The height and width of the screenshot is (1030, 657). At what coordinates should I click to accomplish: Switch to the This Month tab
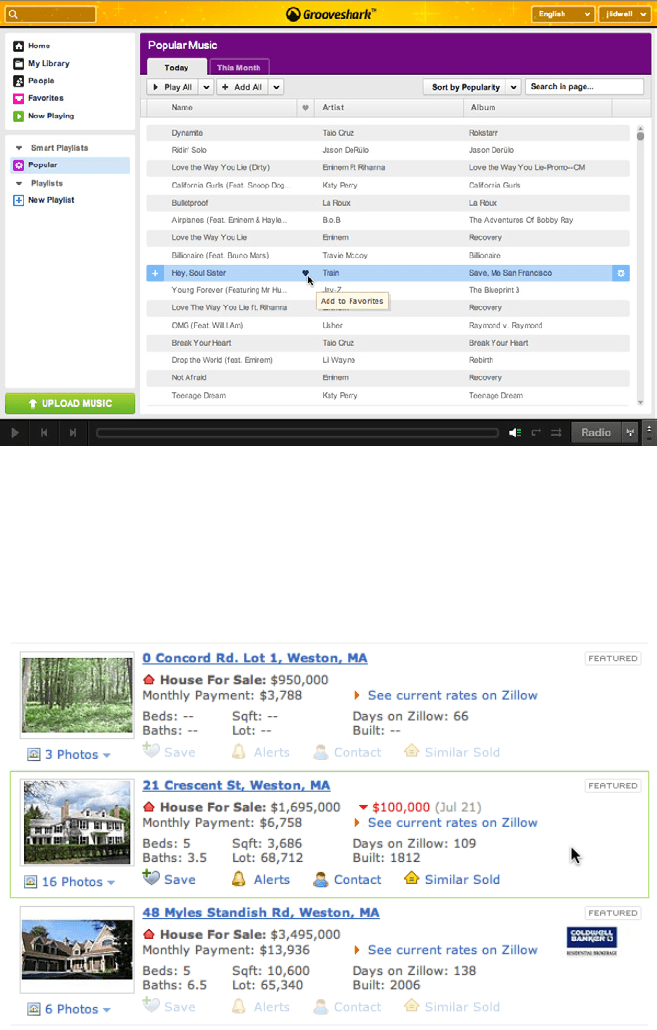click(238, 67)
